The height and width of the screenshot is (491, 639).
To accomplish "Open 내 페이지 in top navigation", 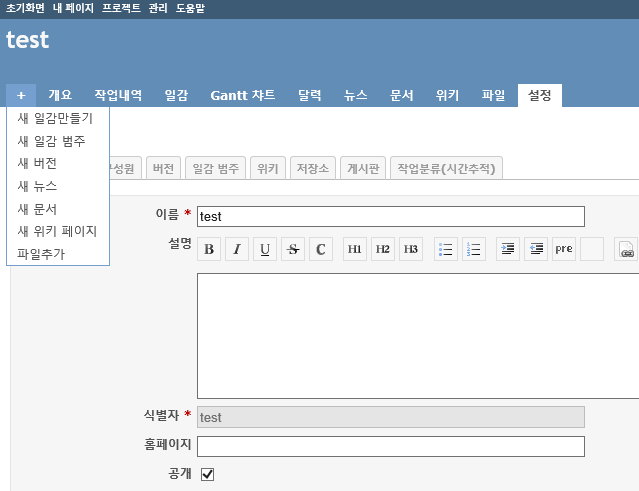I will coord(73,8).
